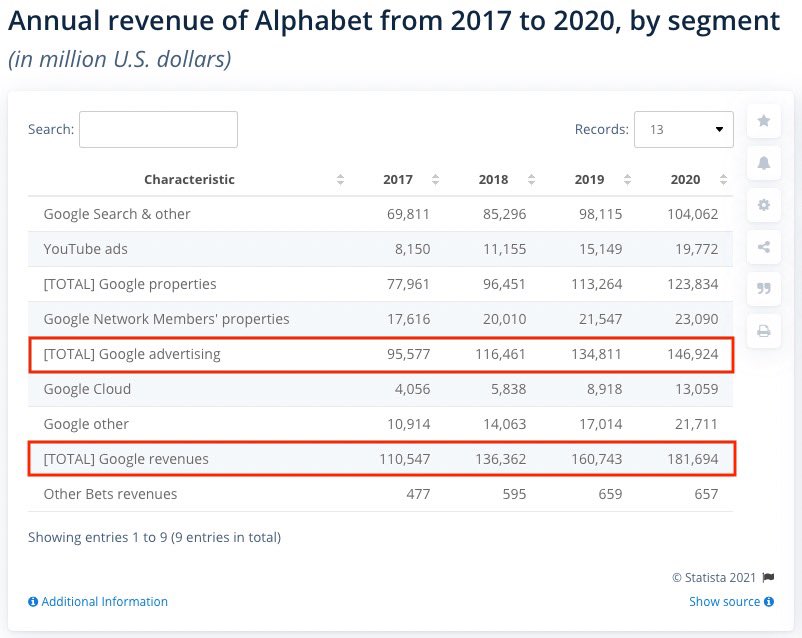Image resolution: width=802 pixels, height=638 pixels.
Task: Click the Network Members value 23,090
Action: pyautogui.click(x=697, y=319)
